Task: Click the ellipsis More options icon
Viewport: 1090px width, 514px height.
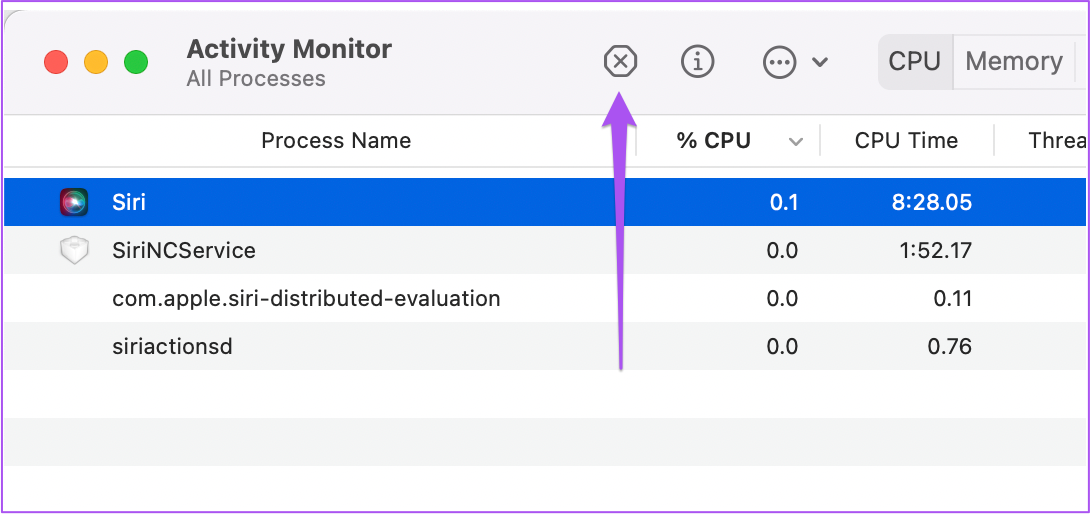Action: (778, 62)
